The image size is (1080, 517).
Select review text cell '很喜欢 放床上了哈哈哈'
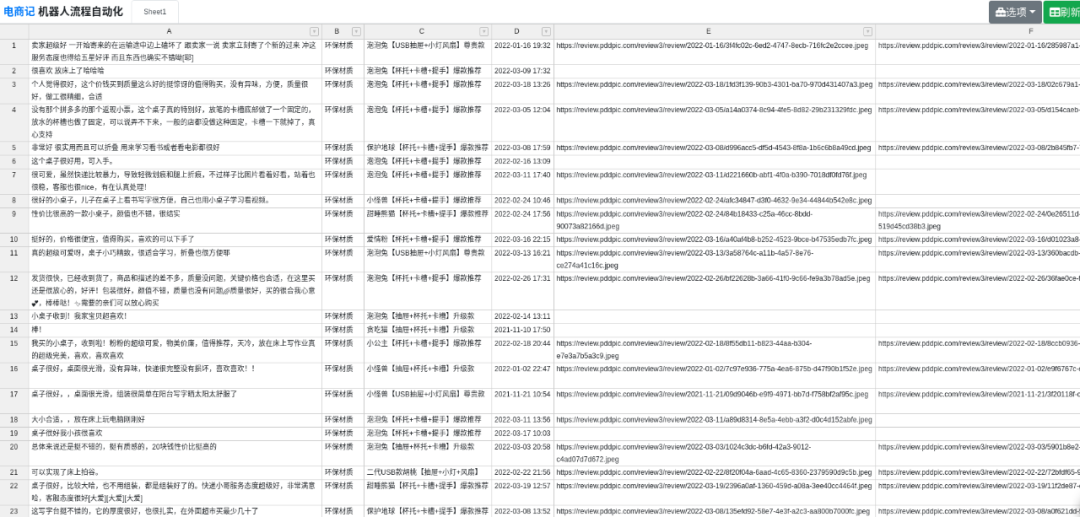tap(175, 70)
